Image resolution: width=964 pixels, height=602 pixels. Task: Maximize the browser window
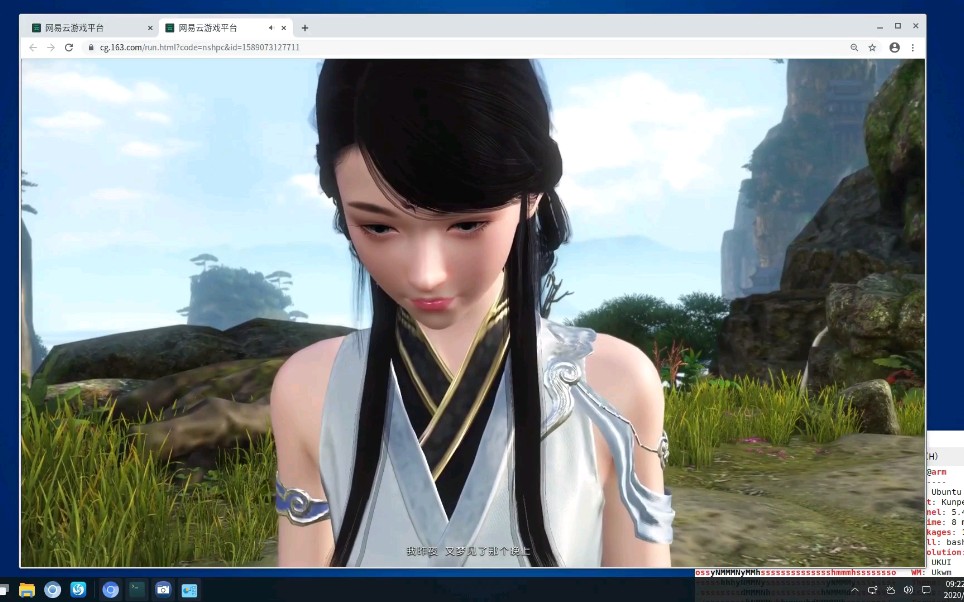(x=898, y=26)
